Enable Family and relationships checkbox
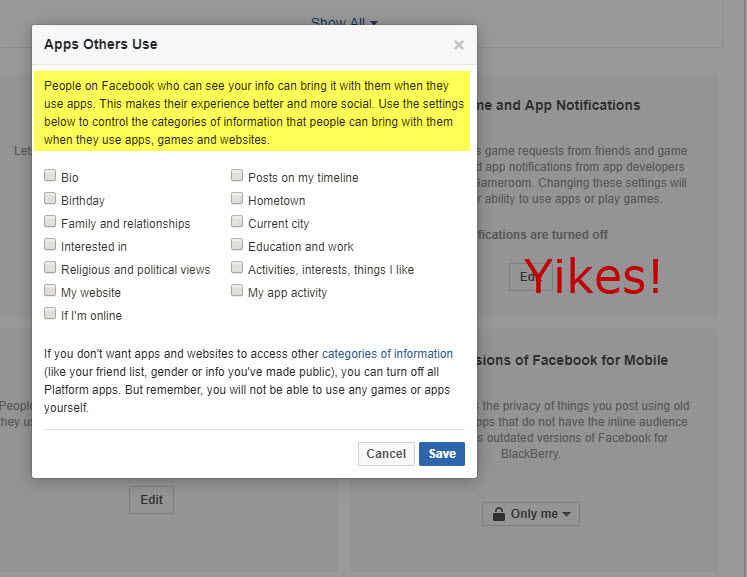Screen dimensions: 747x577 [50, 221]
